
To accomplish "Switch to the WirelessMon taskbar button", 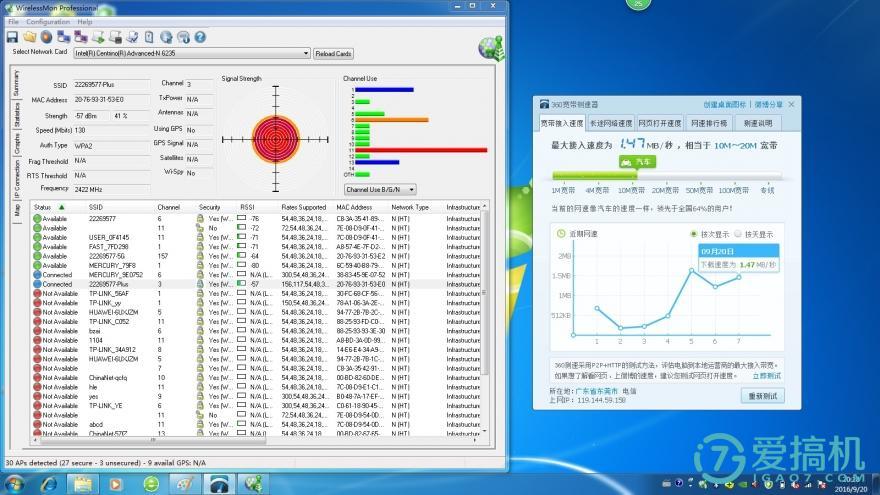I will pos(253,484).
